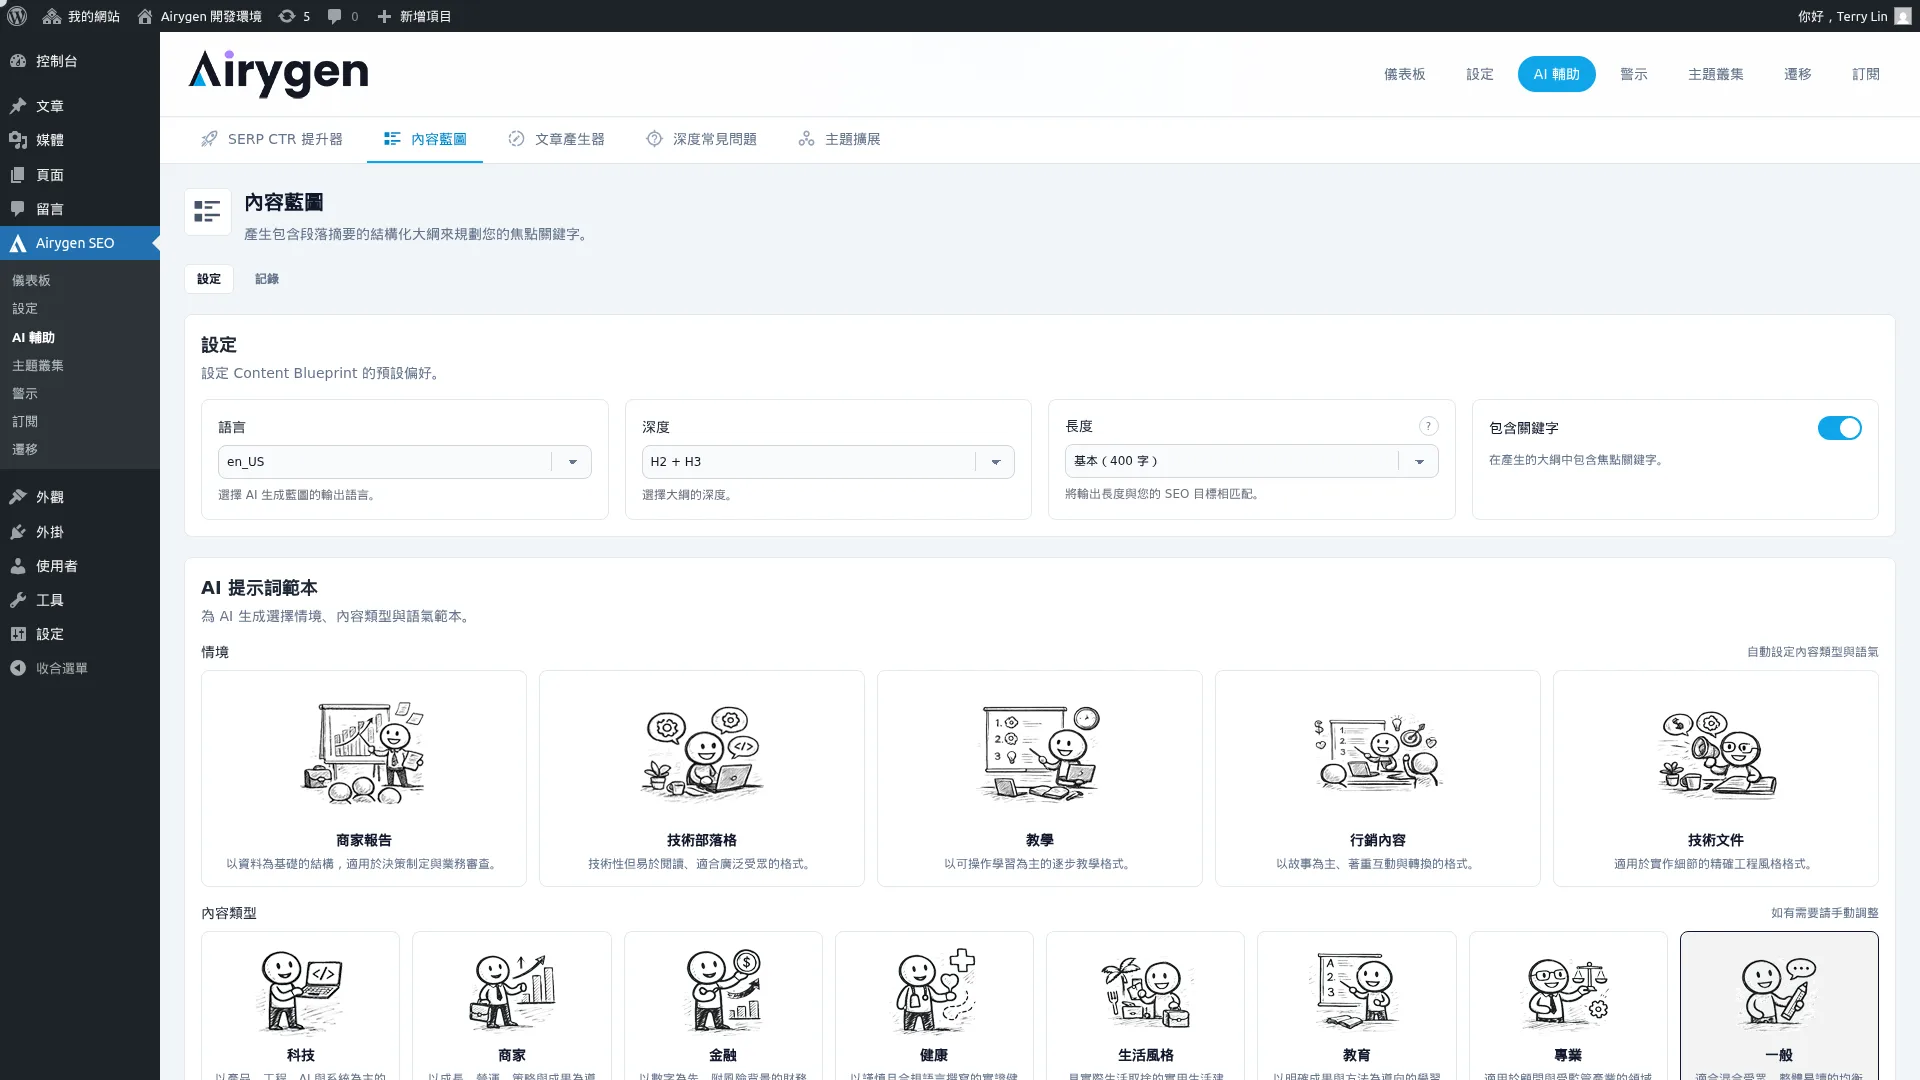This screenshot has height=1080, width=1920.
Task: Select the 教學 scenario card
Action: [1040, 778]
